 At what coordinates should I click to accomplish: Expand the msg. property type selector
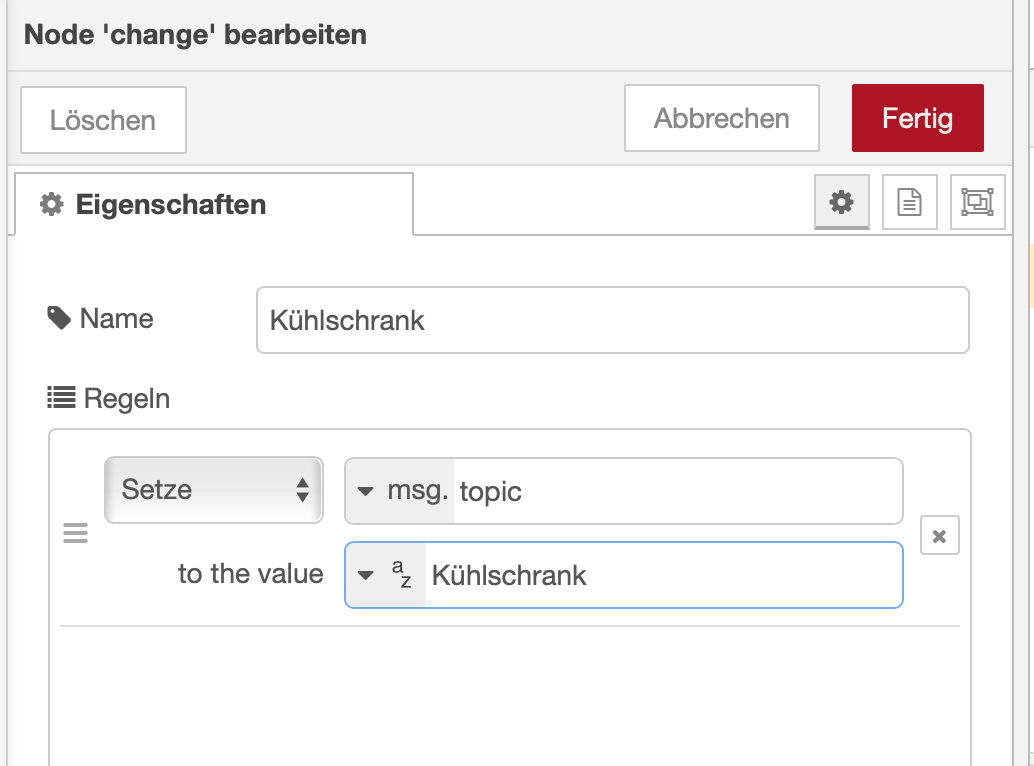click(400, 491)
